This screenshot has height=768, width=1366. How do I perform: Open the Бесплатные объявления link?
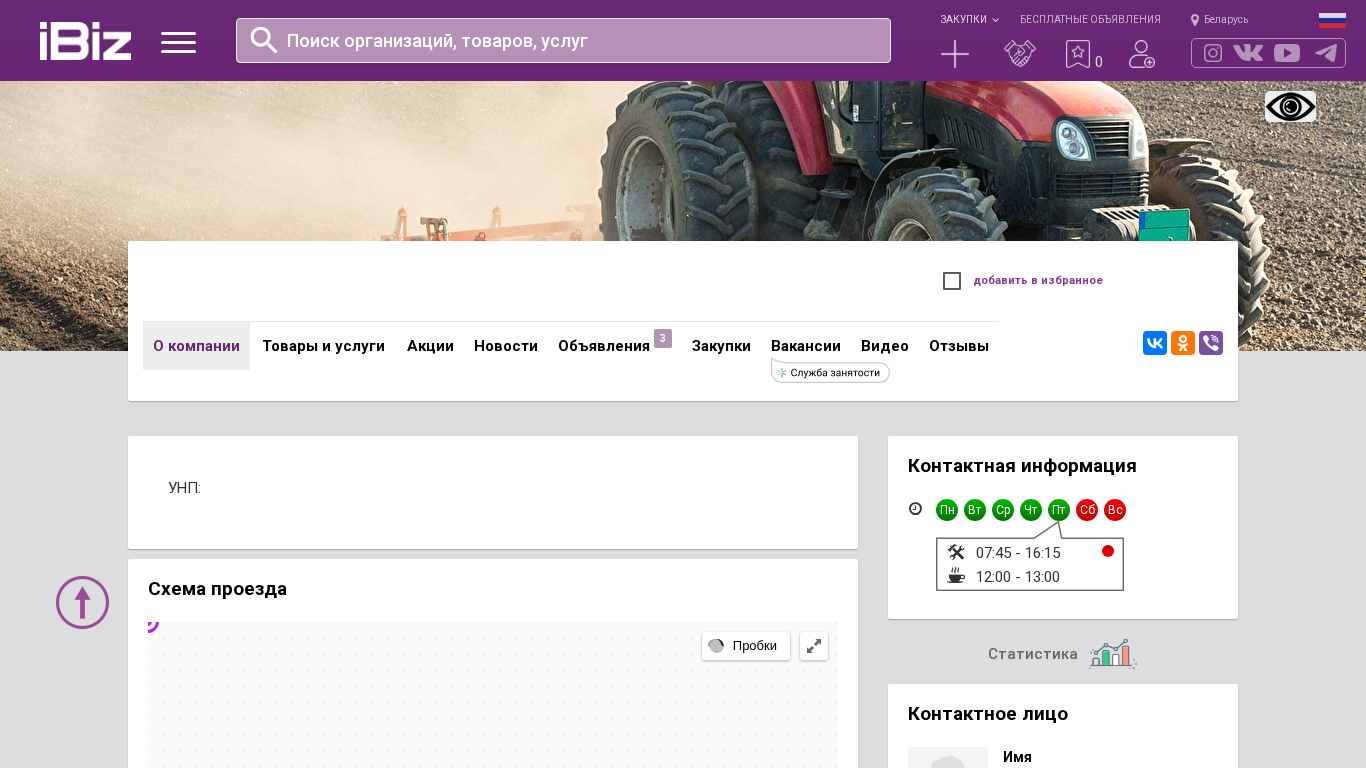click(x=1090, y=19)
